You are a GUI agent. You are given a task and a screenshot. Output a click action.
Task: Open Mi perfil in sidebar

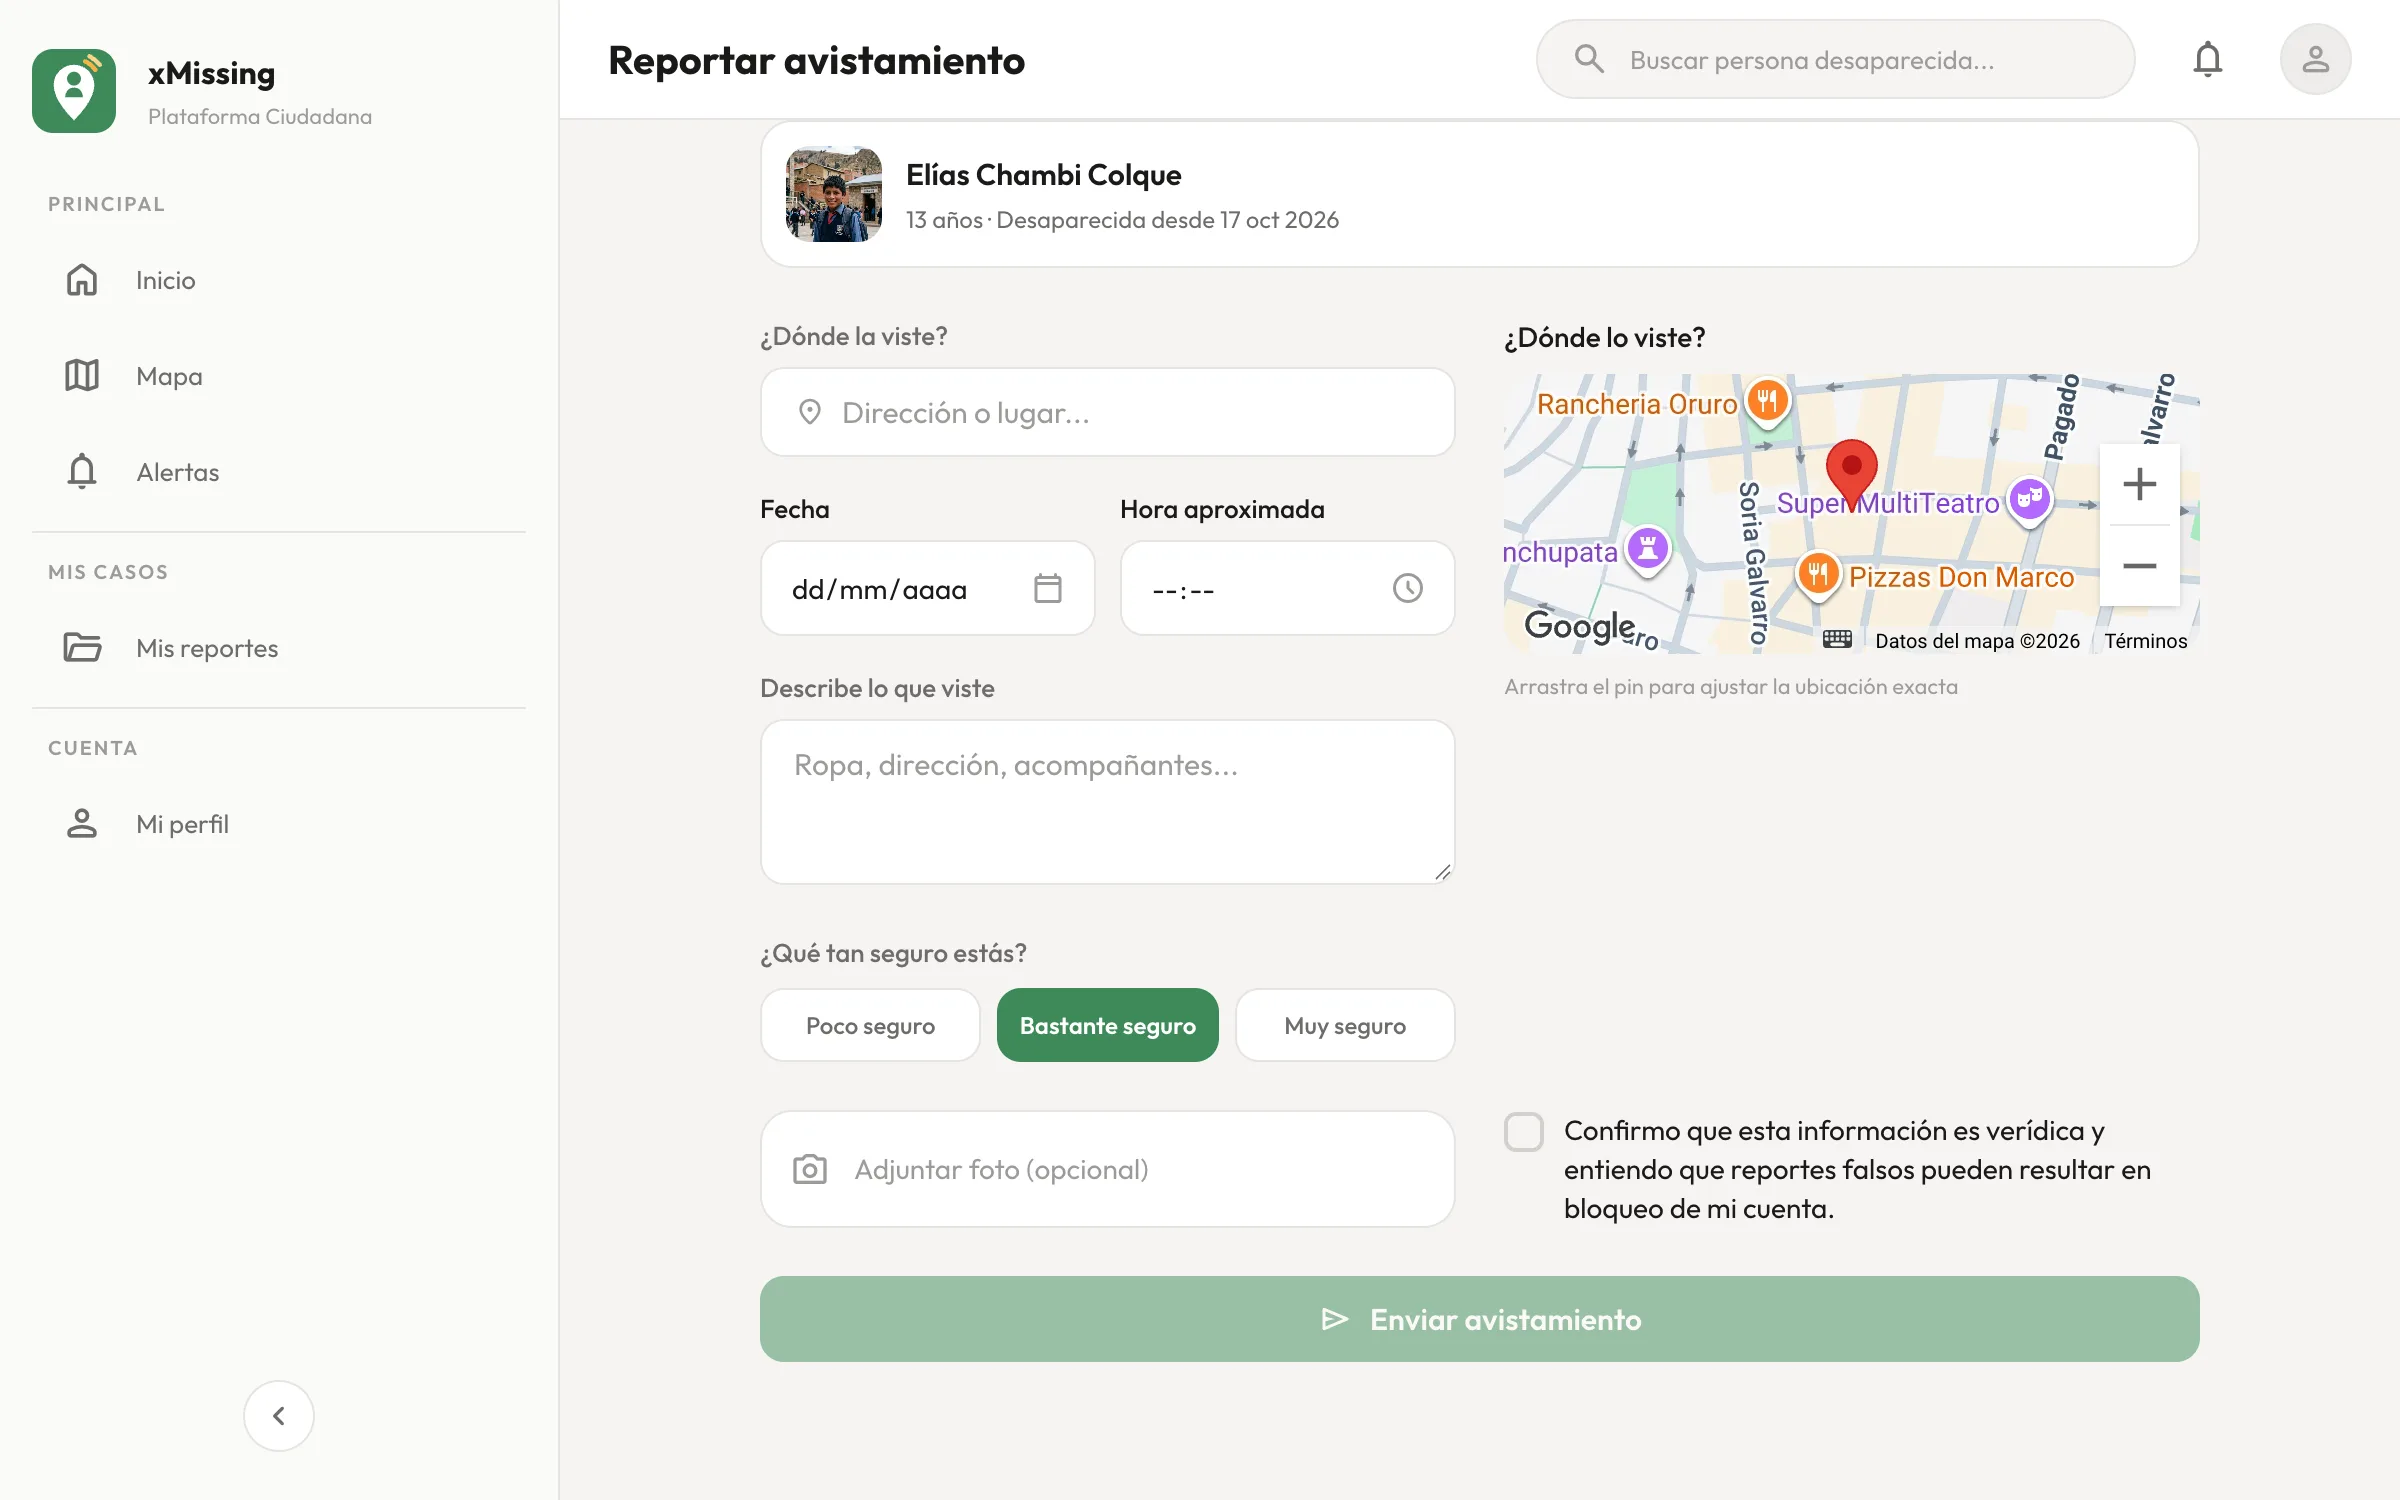click(x=279, y=824)
